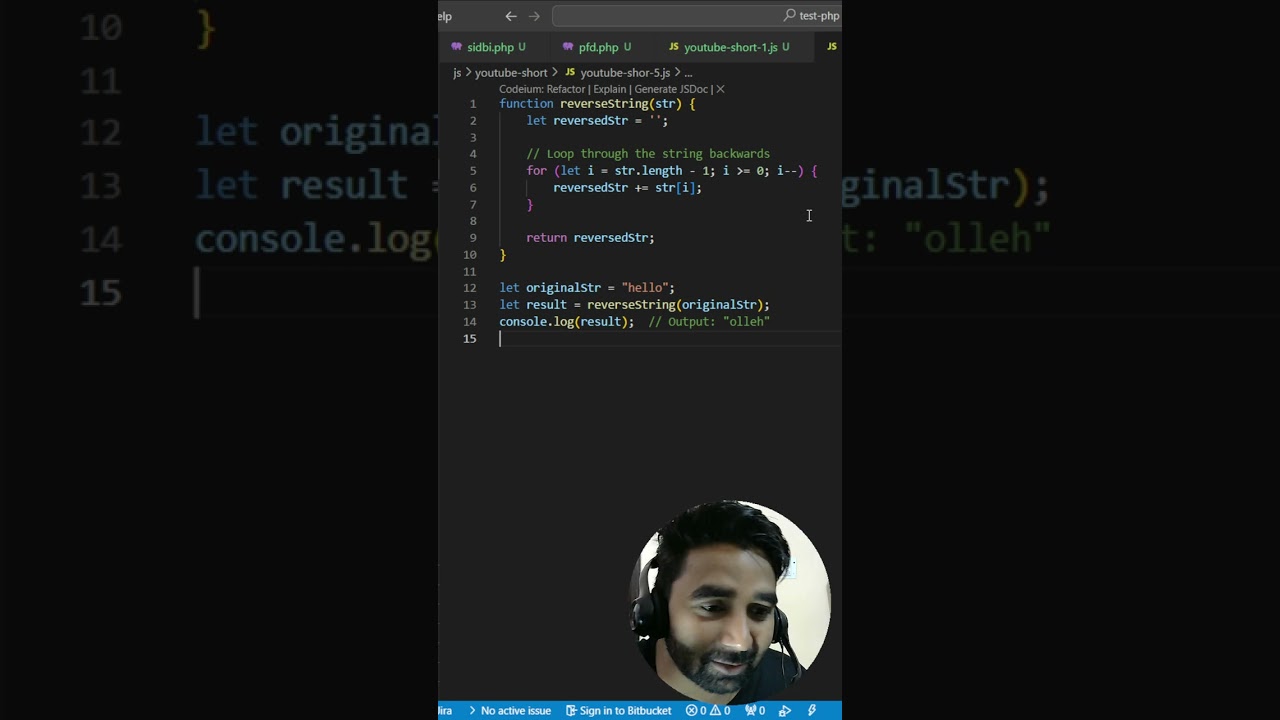1280x720 pixels.
Task: Click Generate JSDoc code lens
Action: coord(671,89)
